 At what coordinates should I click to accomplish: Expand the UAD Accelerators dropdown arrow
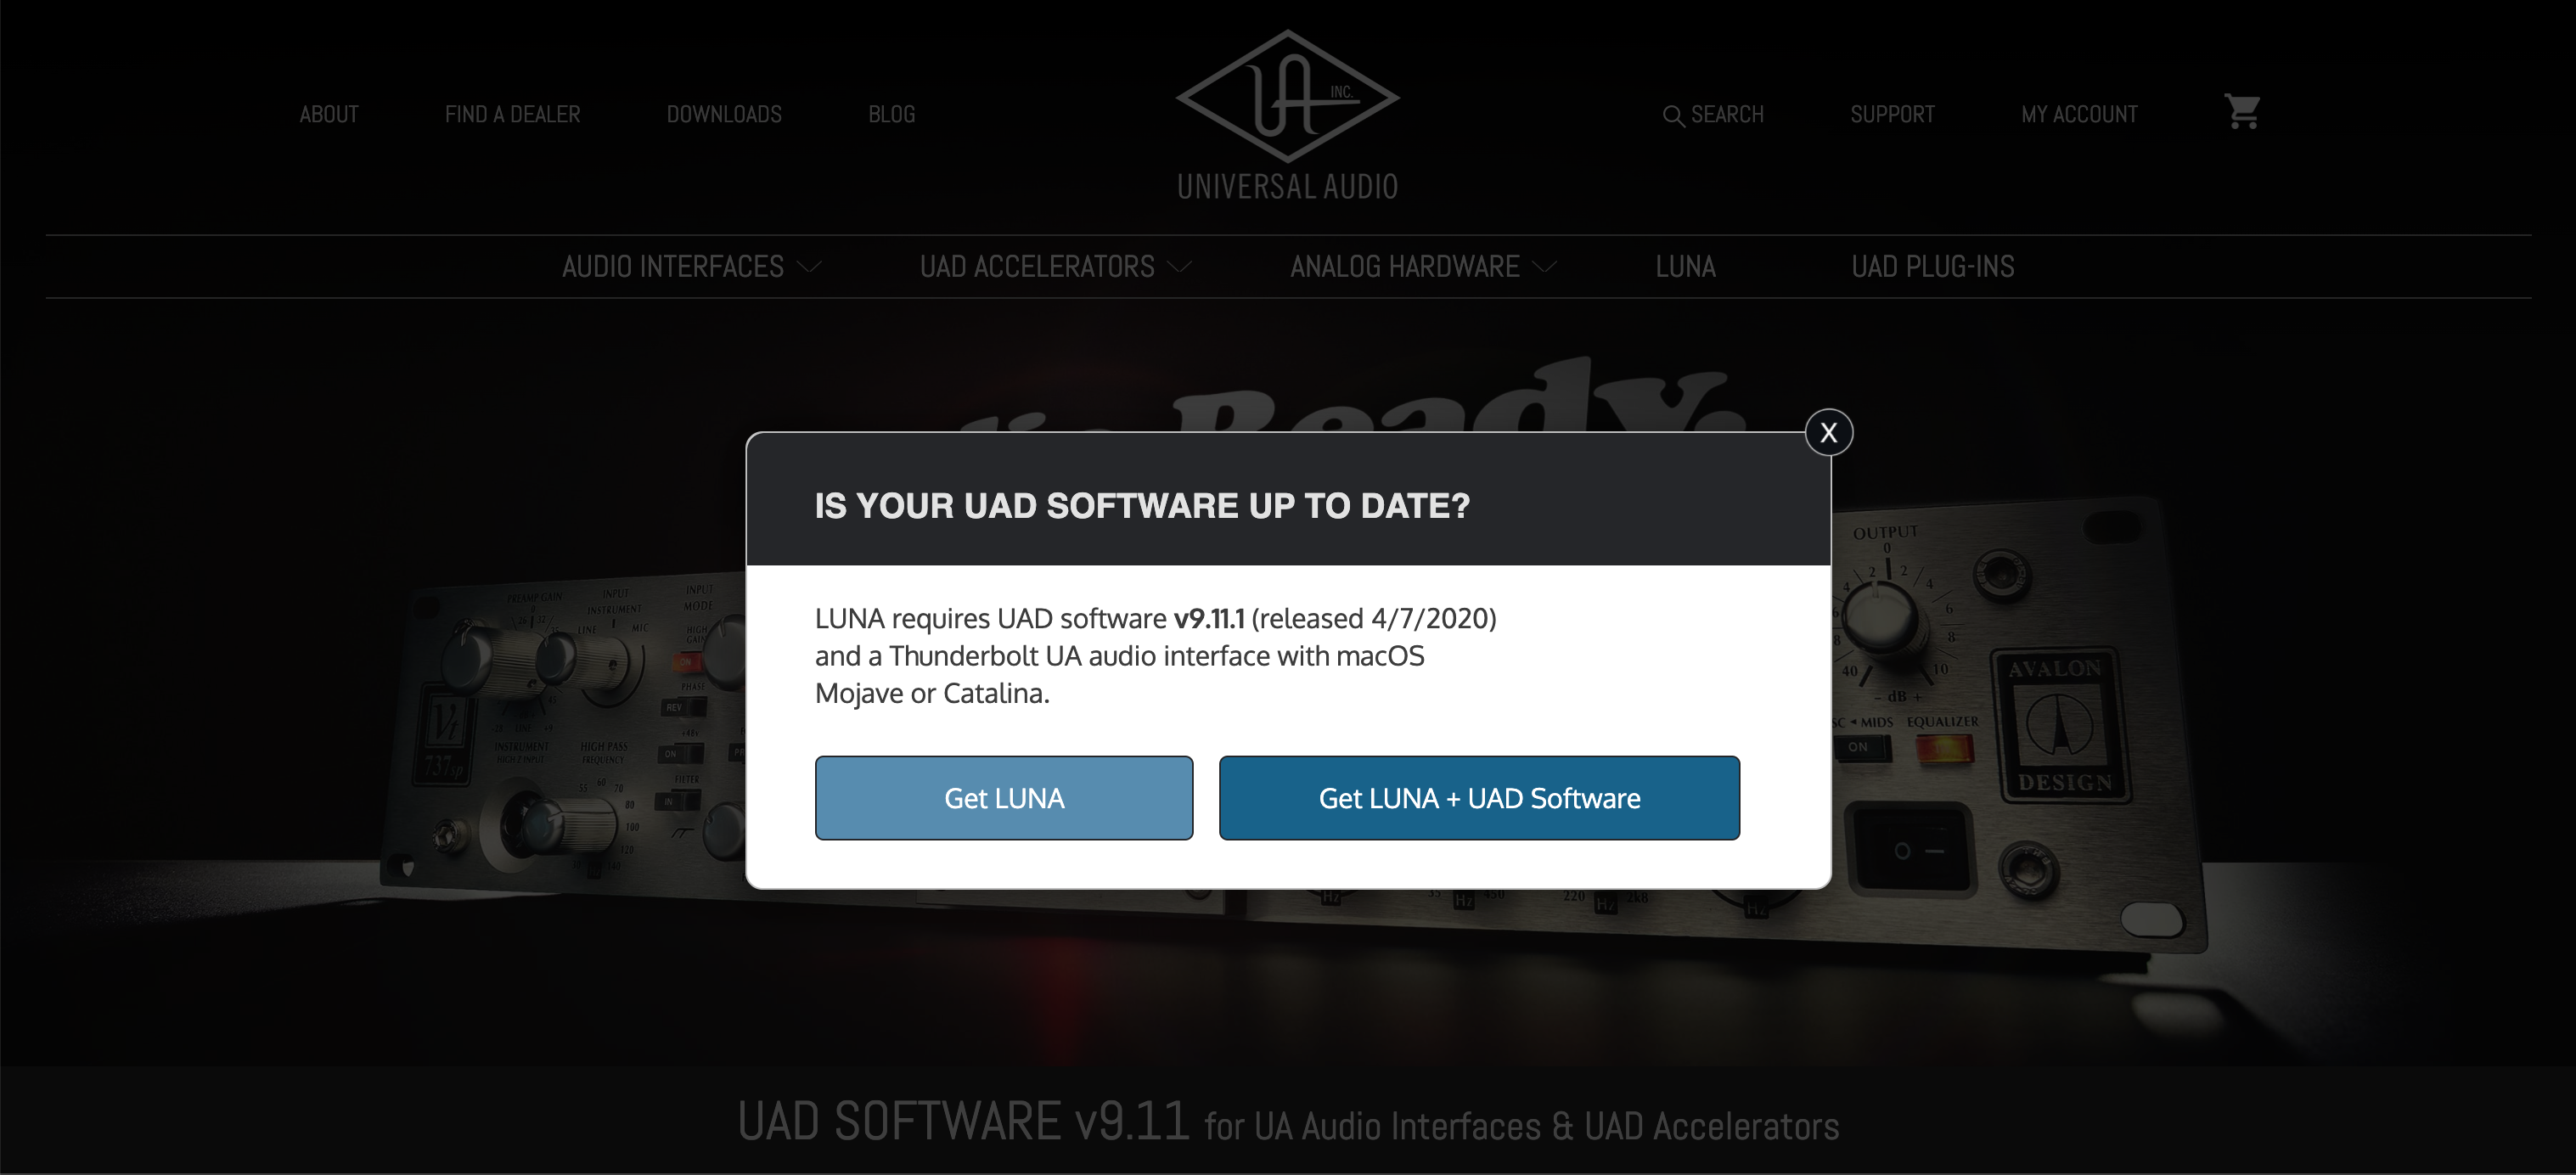coord(1180,267)
